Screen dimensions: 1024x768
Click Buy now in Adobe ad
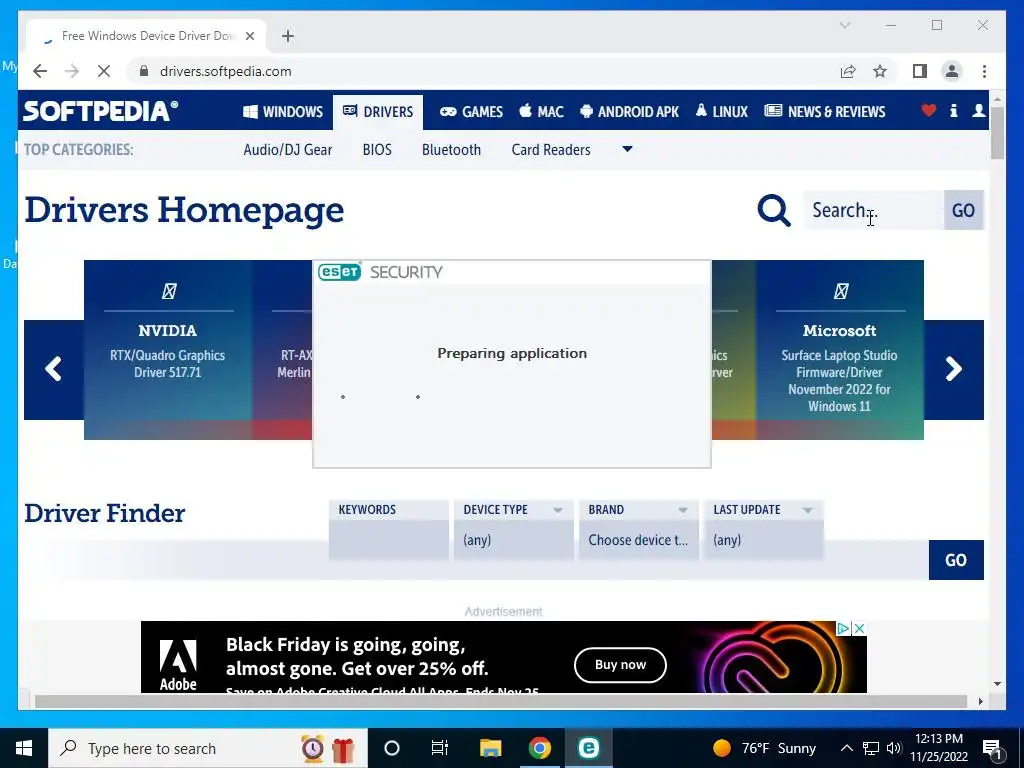620,665
